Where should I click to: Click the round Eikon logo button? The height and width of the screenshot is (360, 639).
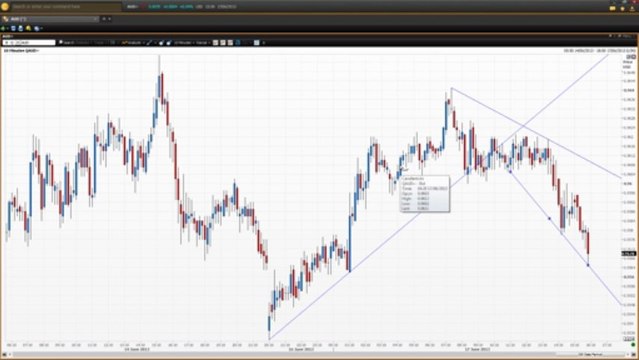pos(5,7)
